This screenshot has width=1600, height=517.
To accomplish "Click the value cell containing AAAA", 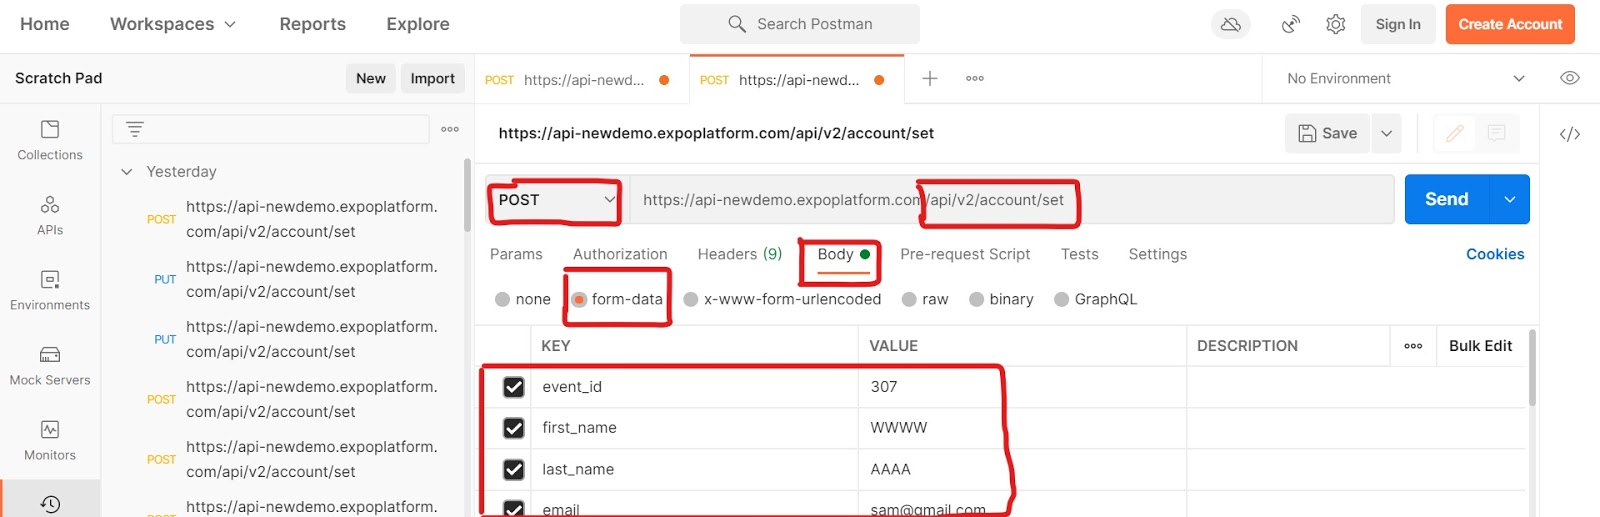I will tap(1022, 469).
